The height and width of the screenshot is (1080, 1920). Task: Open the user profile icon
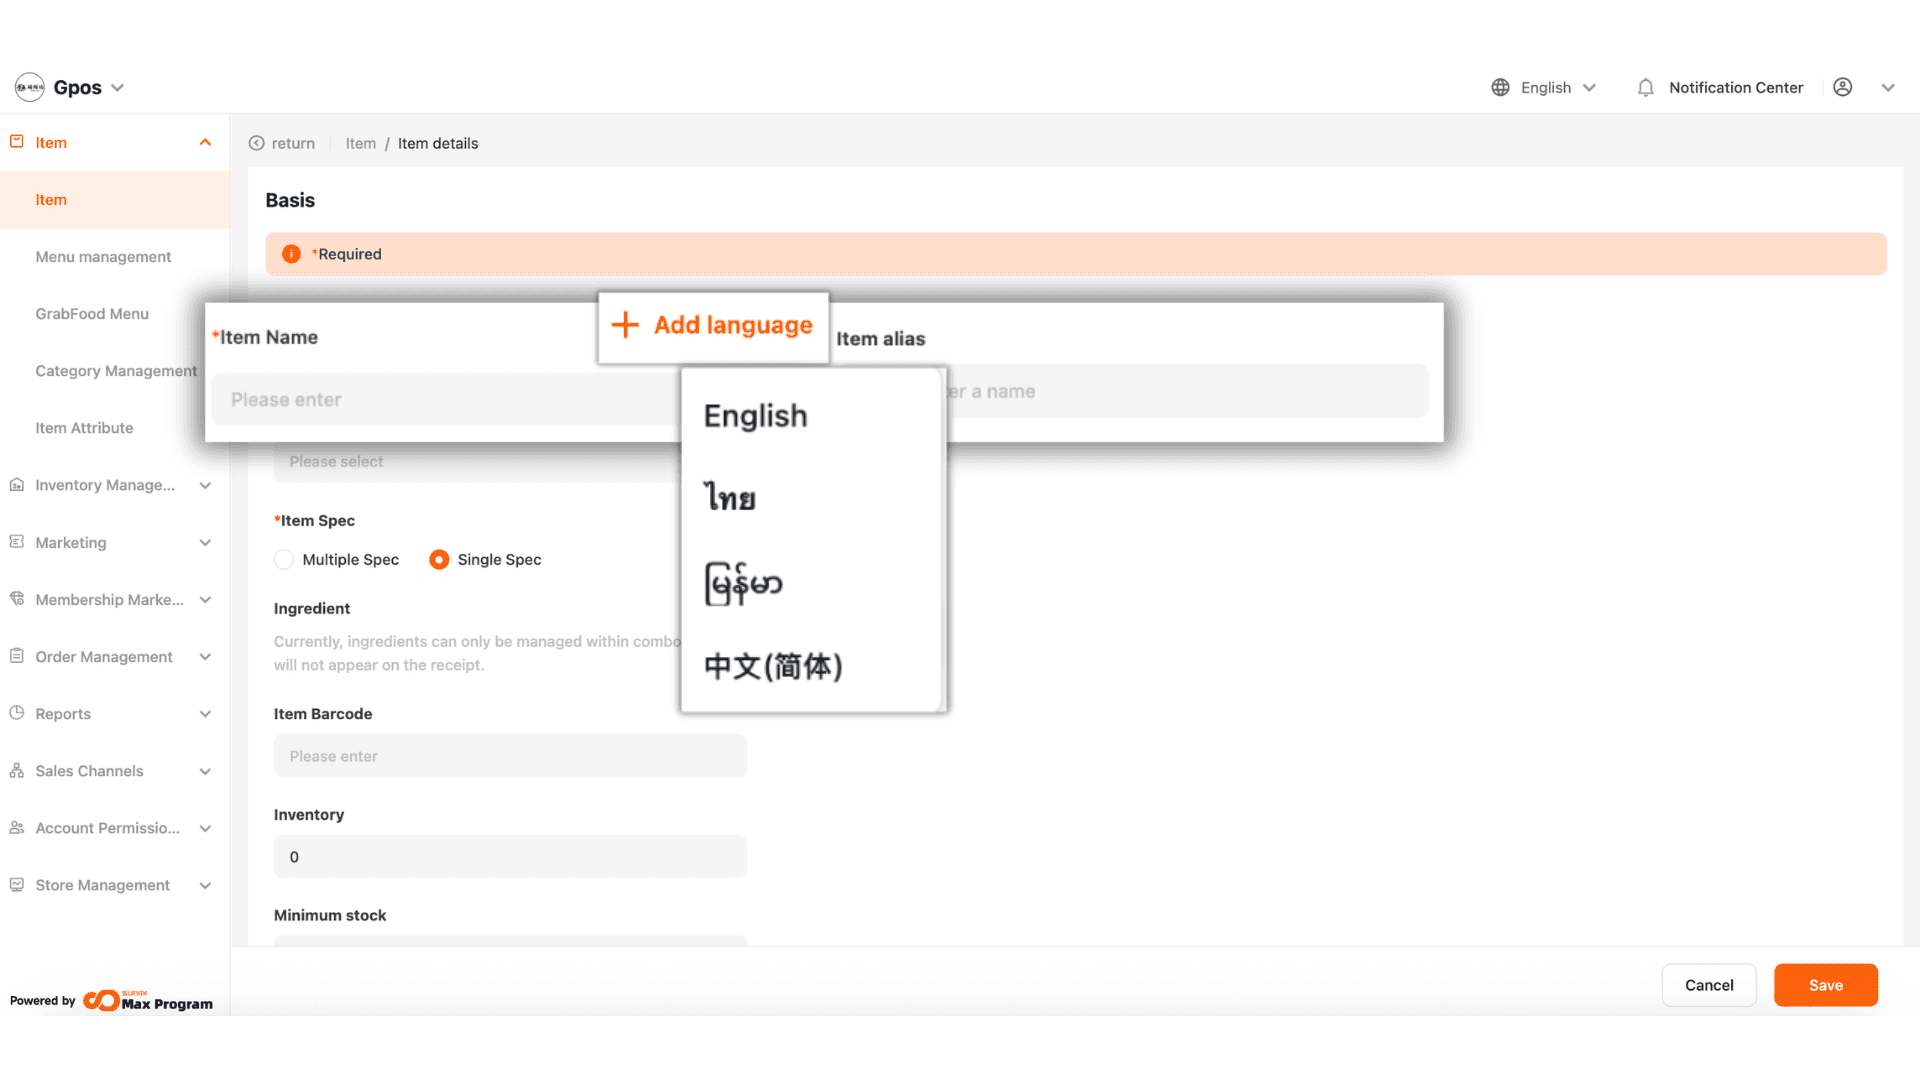point(1842,88)
